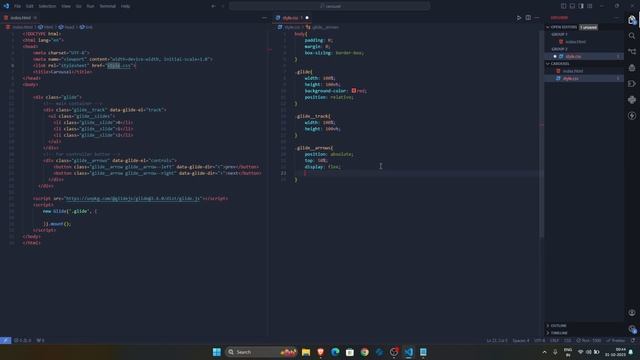640x360 pixels.
Task: Click the CSS language mode indicator
Action: click(x=567, y=340)
